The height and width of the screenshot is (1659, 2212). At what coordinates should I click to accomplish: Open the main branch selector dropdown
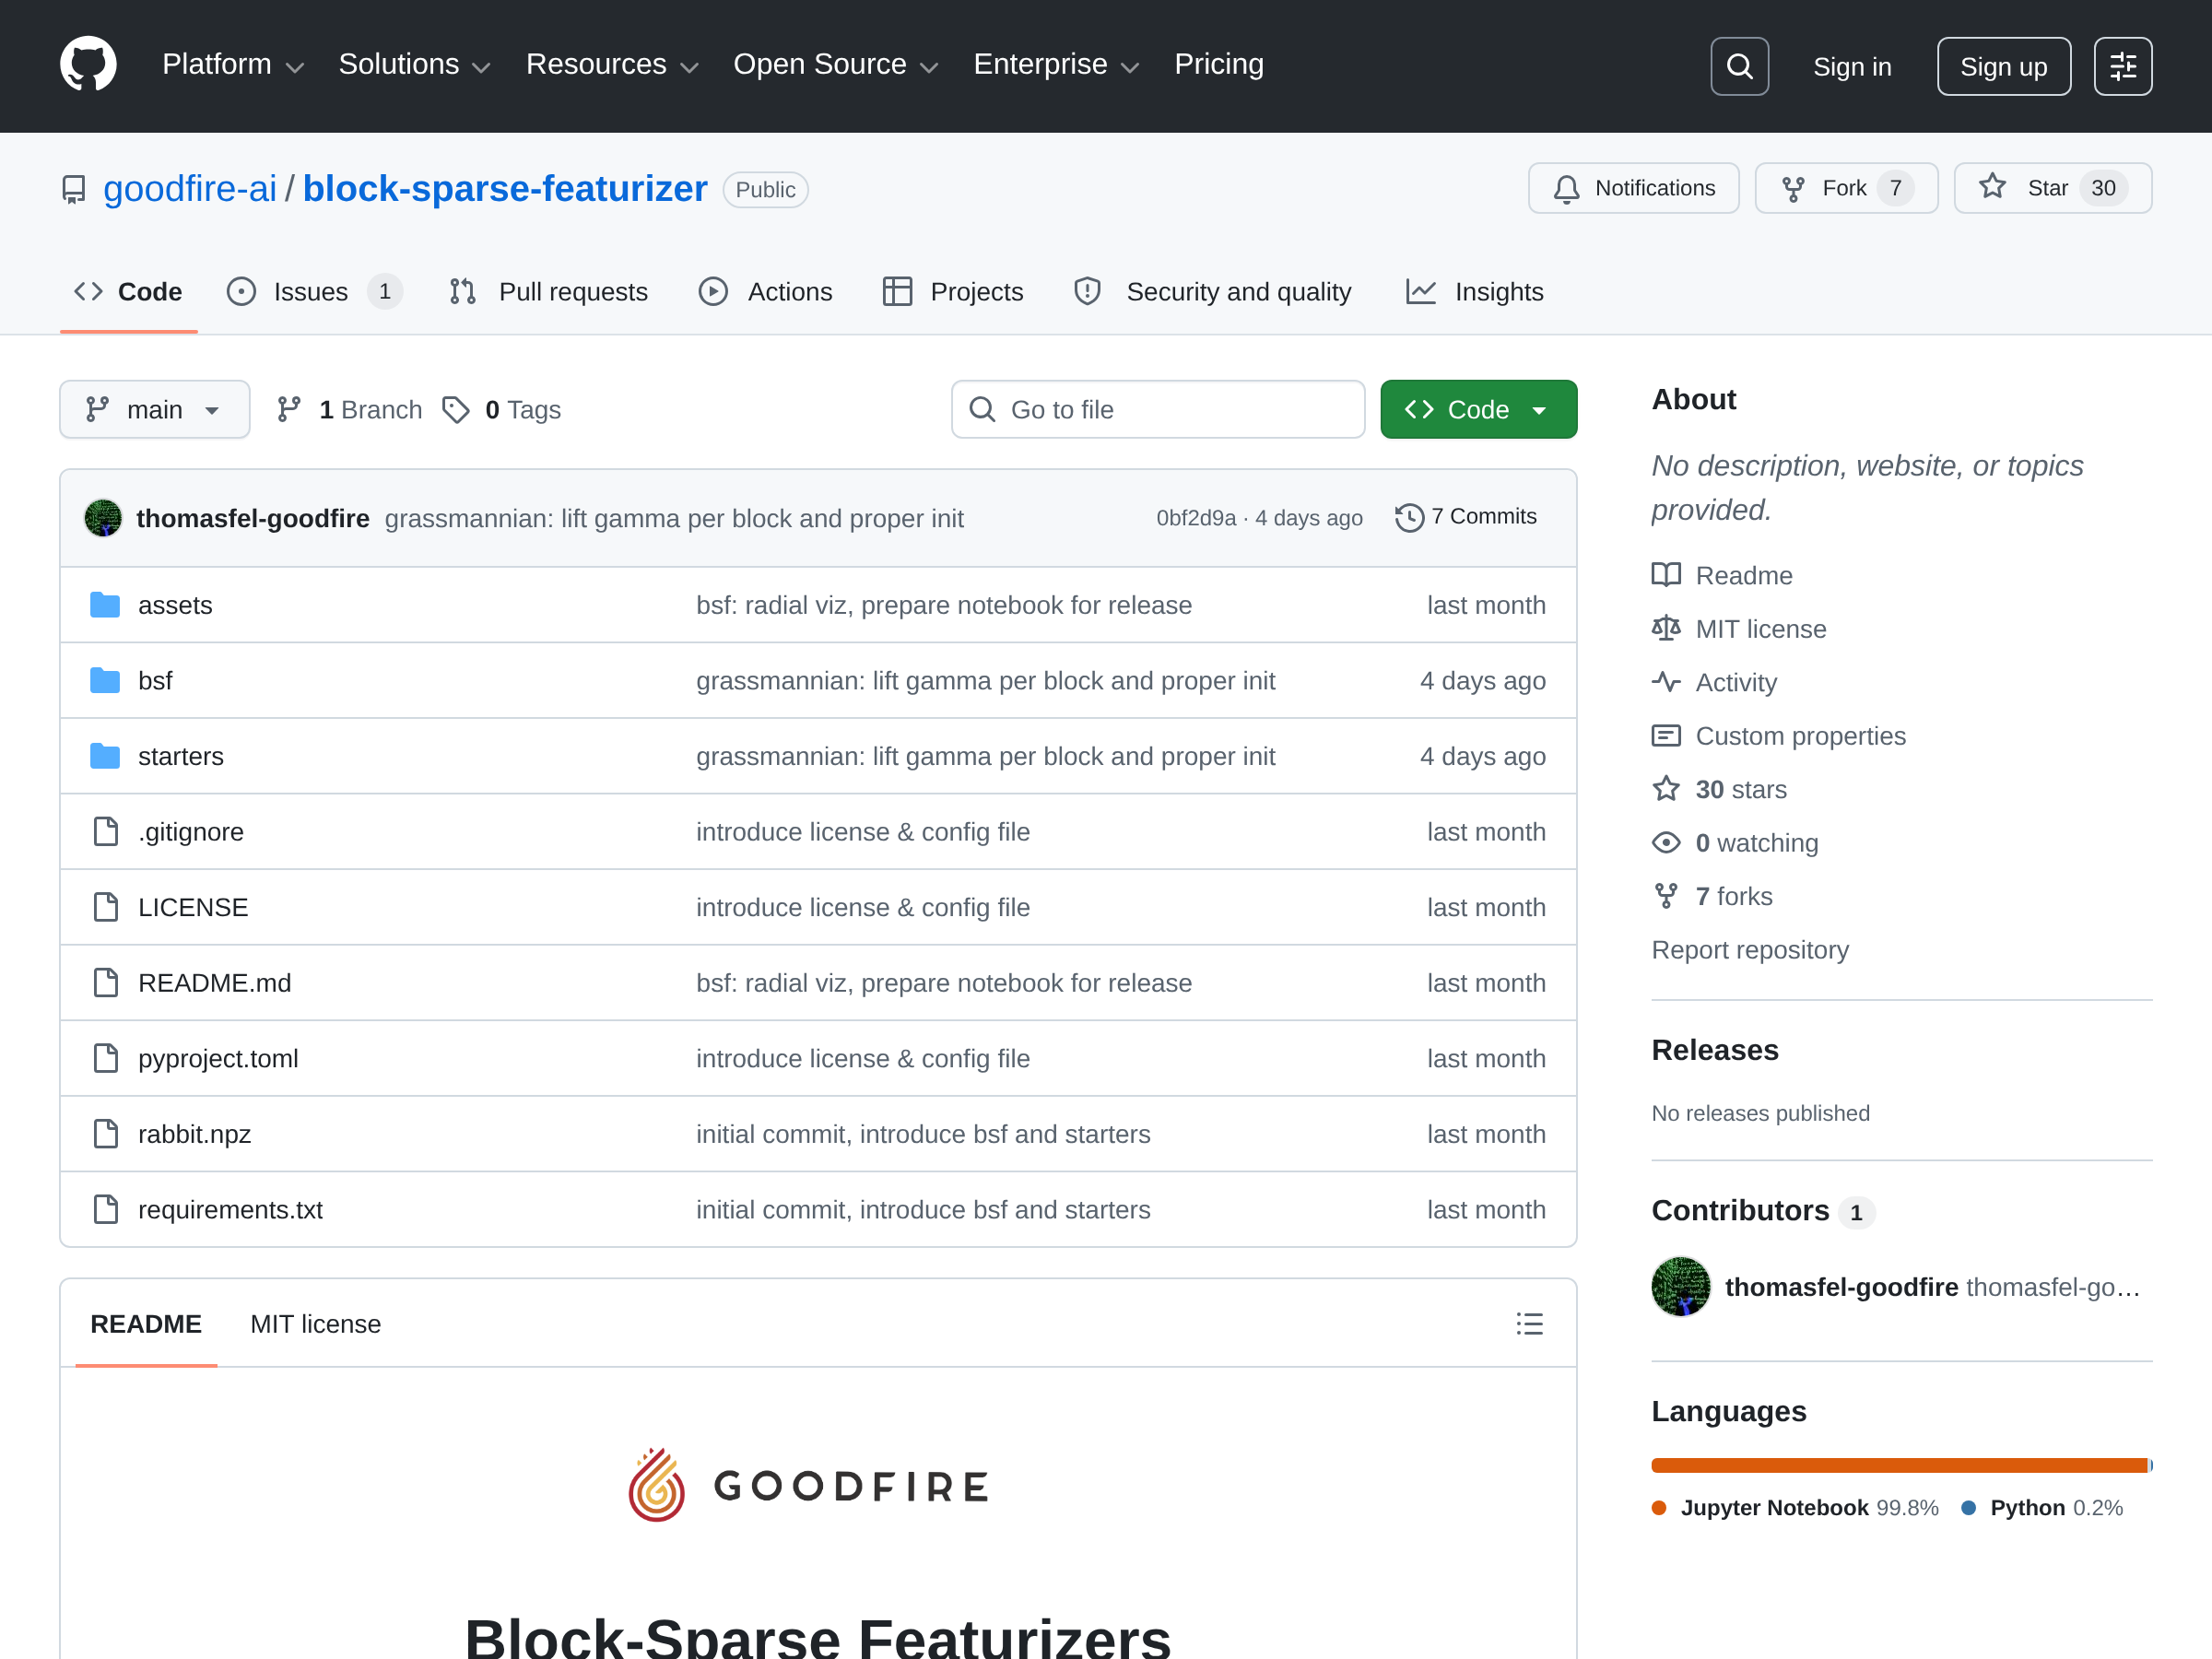[x=154, y=410]
